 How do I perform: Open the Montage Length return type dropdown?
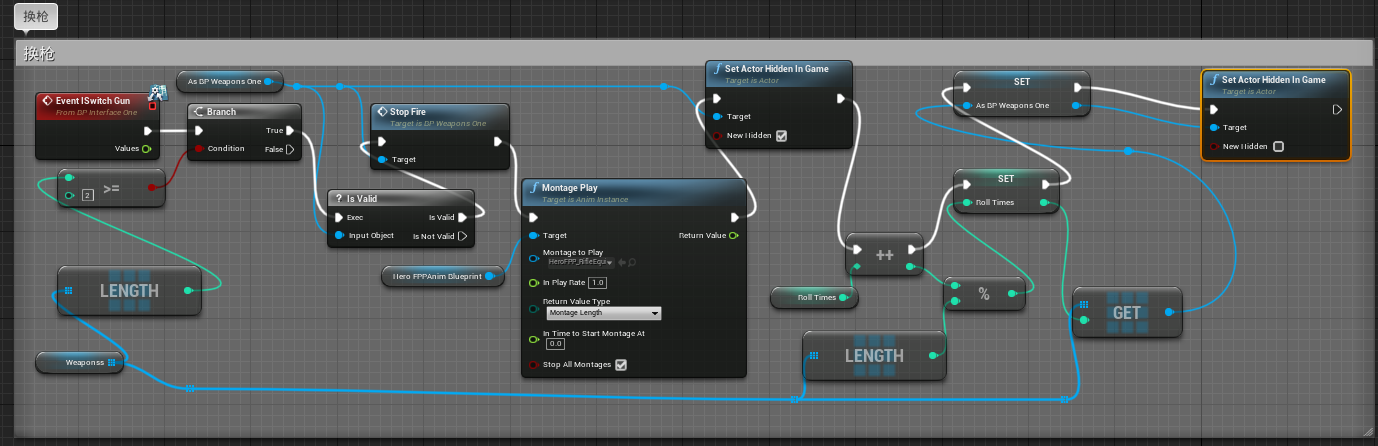pyautogui.click(x=604, y=313)
